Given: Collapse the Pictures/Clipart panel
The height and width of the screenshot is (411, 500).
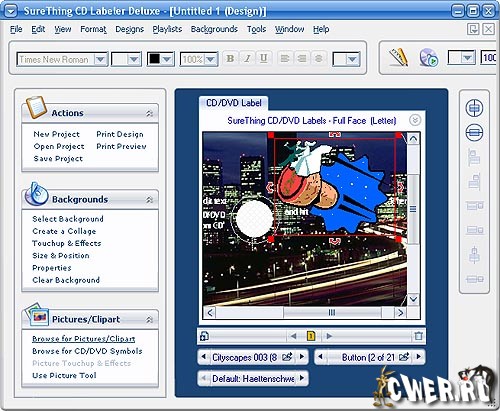Looking at the screenshot, I should (x=149, y=319).
